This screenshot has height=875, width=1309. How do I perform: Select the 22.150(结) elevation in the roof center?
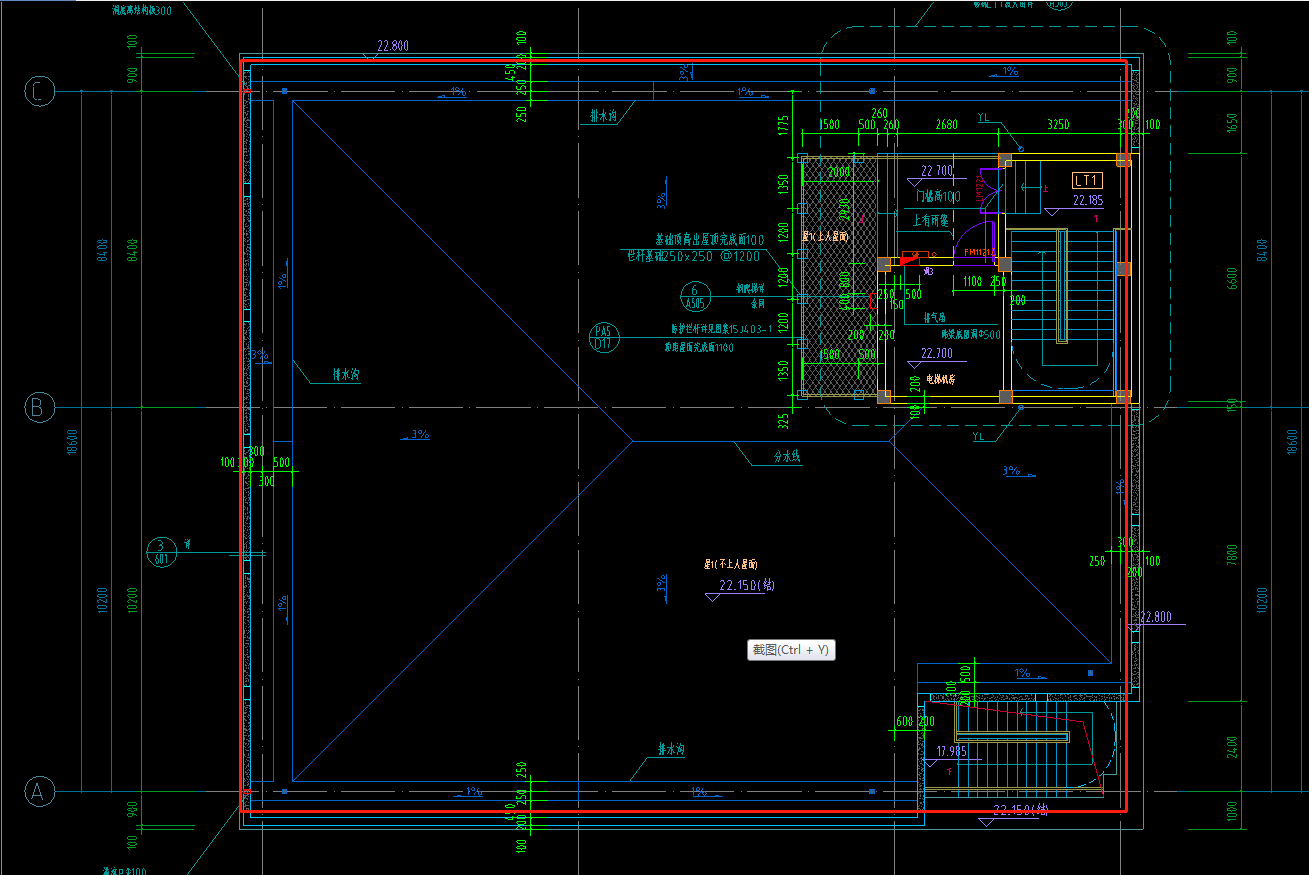pyautogui.click(x=746, y=586)
